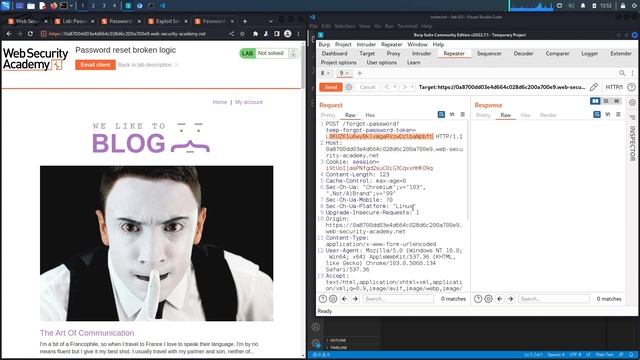Screen dimensions: 640x360
Task: Open the Burp menu in the menu bar
Action: (324, 44)
